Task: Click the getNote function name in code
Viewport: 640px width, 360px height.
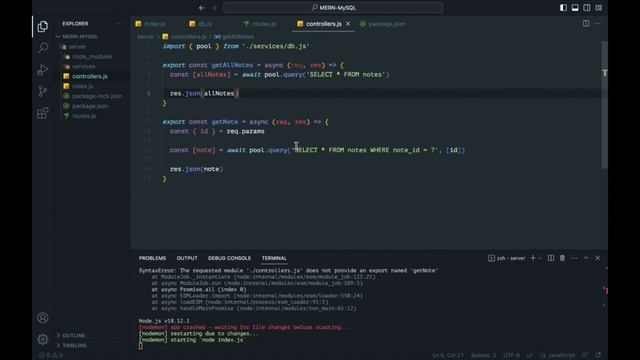Action: point(224,122)
